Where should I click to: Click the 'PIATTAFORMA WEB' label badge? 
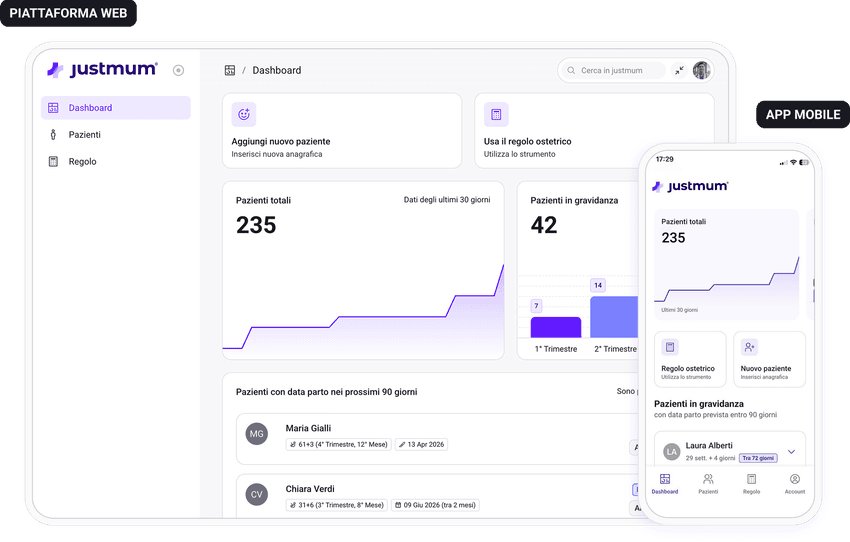68,13
